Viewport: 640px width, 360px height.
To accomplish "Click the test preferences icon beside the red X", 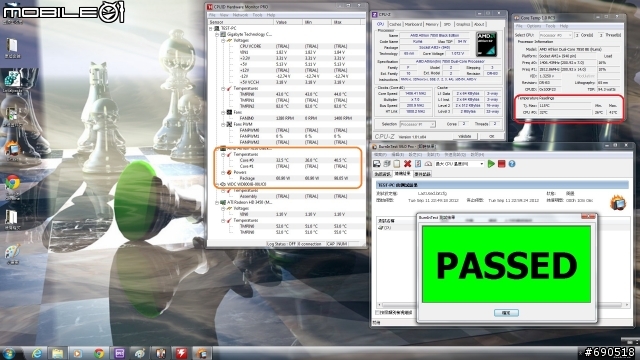I will coord(418,164).
